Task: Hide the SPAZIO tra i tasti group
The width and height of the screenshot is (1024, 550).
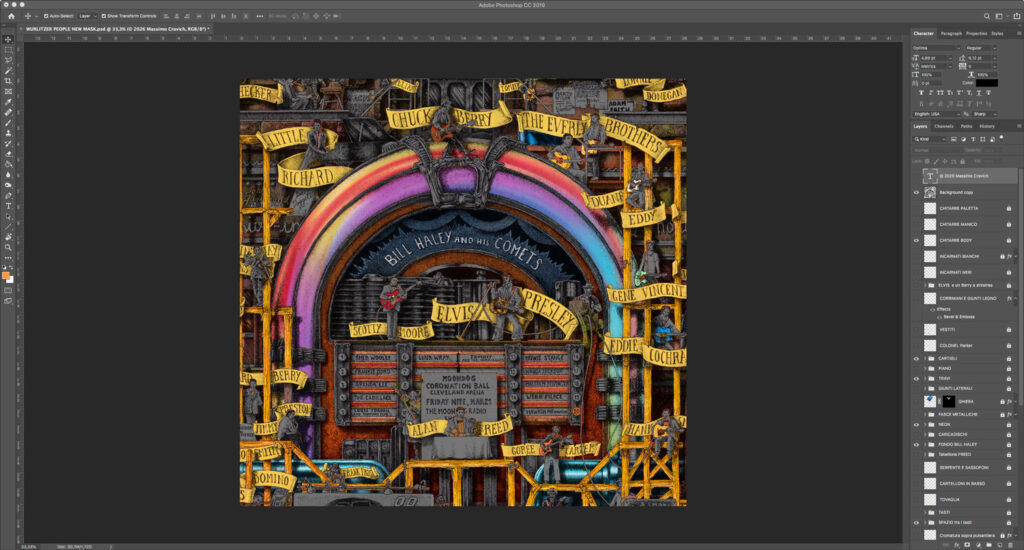Action: pyautogui.click(x=916, y=523)
